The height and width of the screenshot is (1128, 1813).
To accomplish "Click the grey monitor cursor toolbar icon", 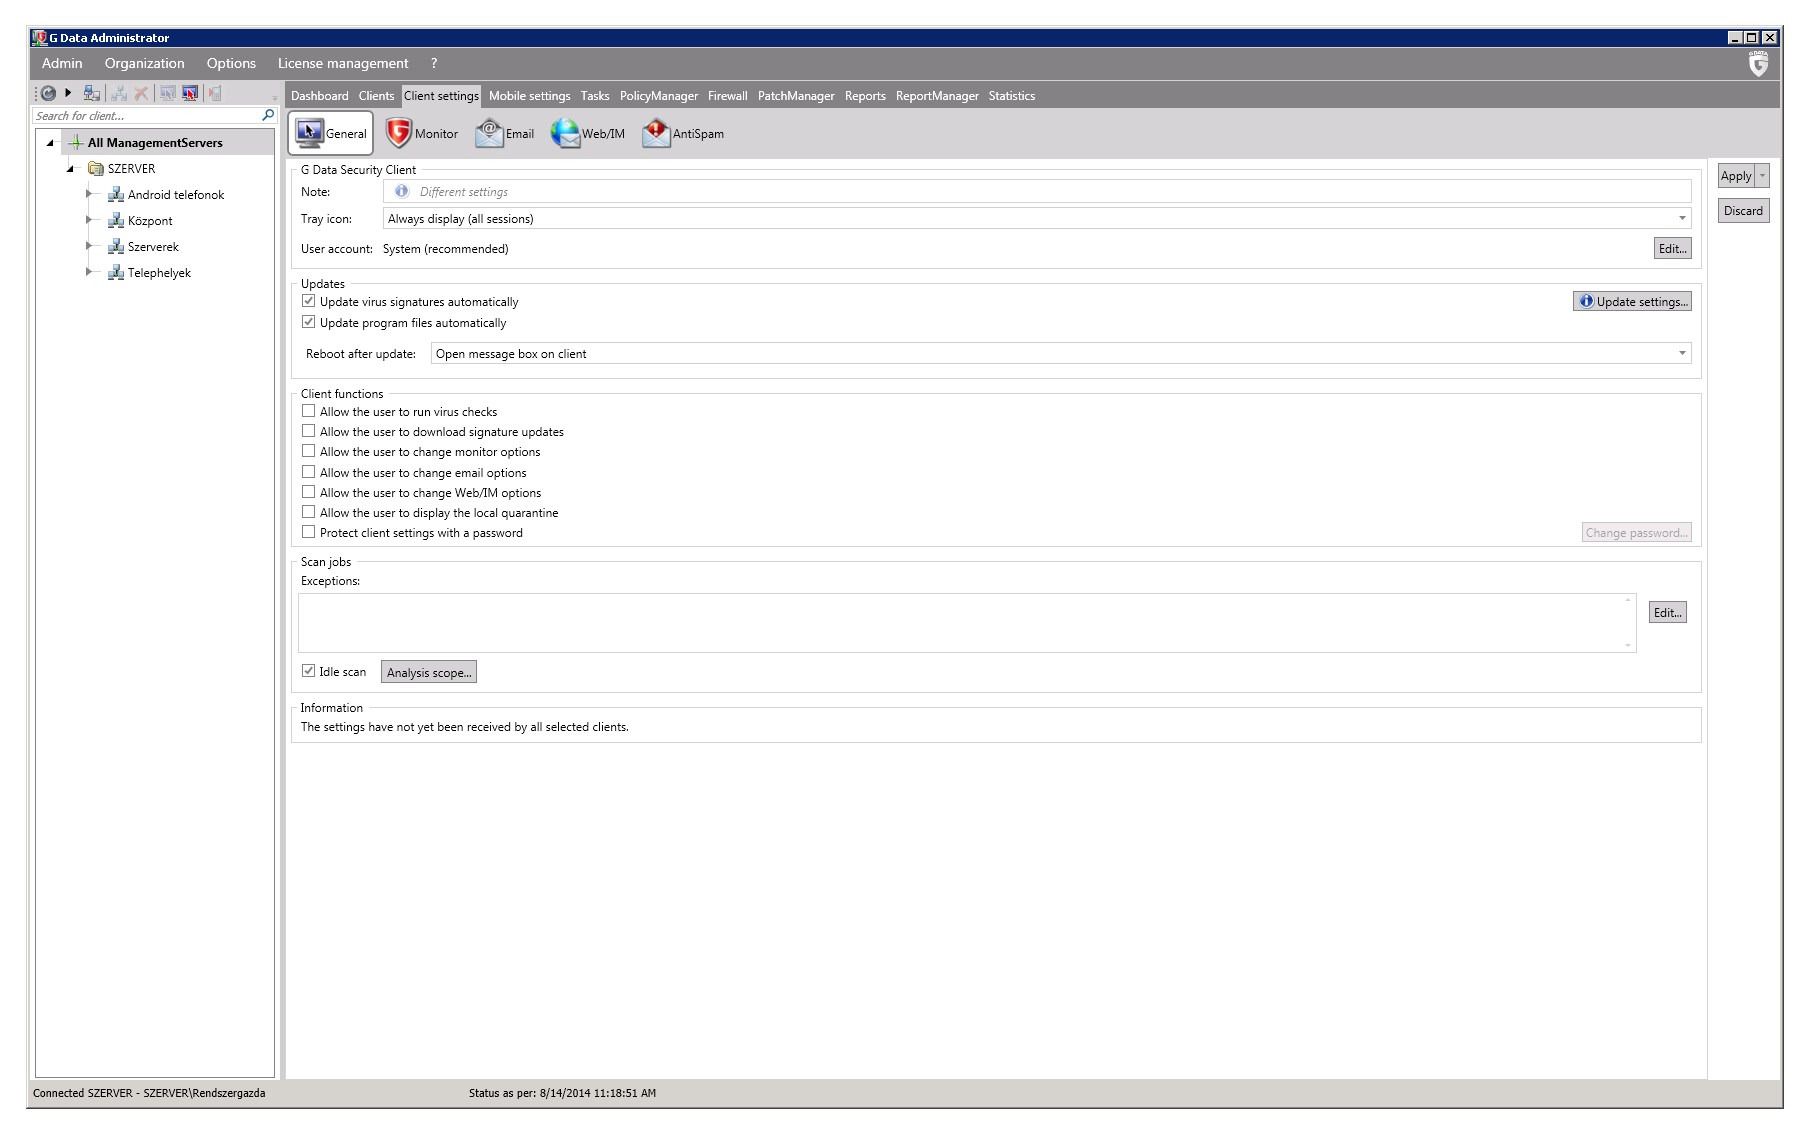I will pos(167,93).
